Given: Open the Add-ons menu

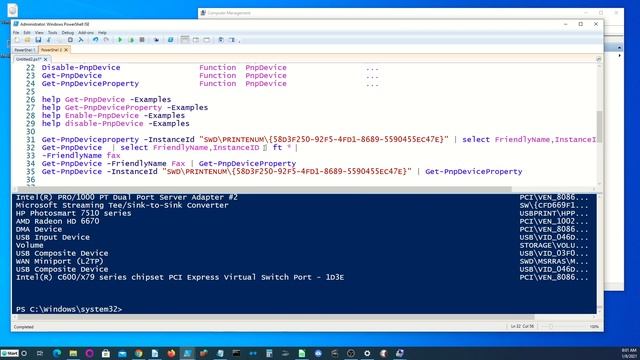Looking at the screenshot, I should point(86,33).
